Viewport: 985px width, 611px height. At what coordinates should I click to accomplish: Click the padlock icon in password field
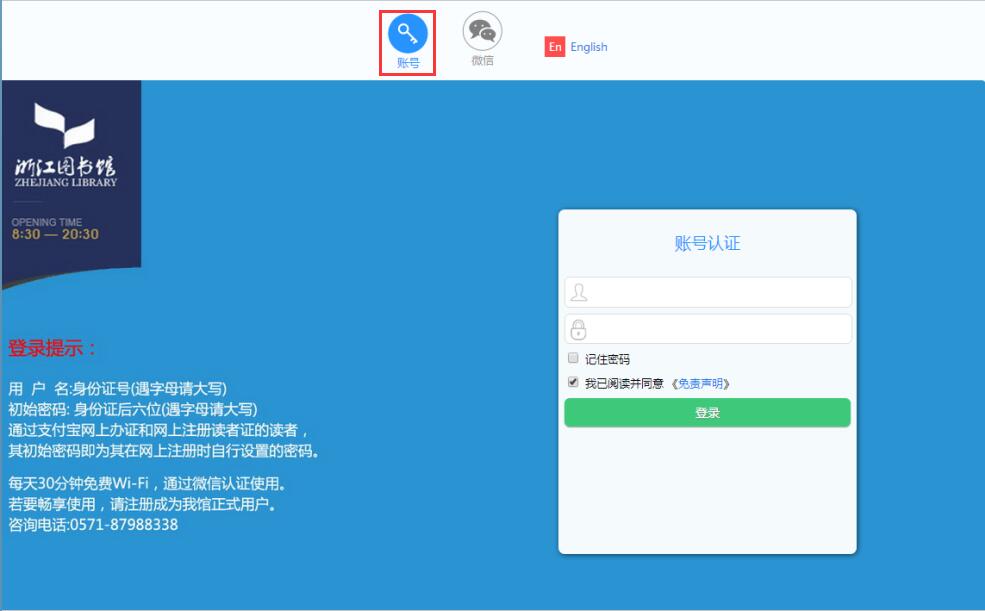pyautogui.click(x=579, y=329)
